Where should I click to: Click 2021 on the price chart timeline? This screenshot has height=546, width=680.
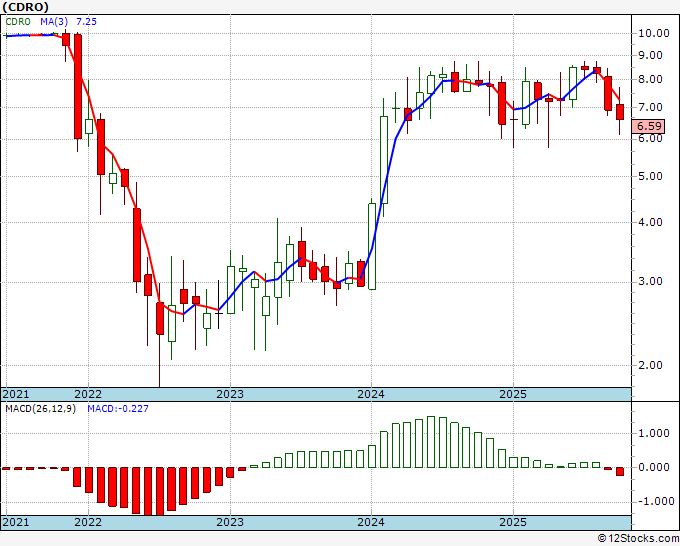click(16, 394)
